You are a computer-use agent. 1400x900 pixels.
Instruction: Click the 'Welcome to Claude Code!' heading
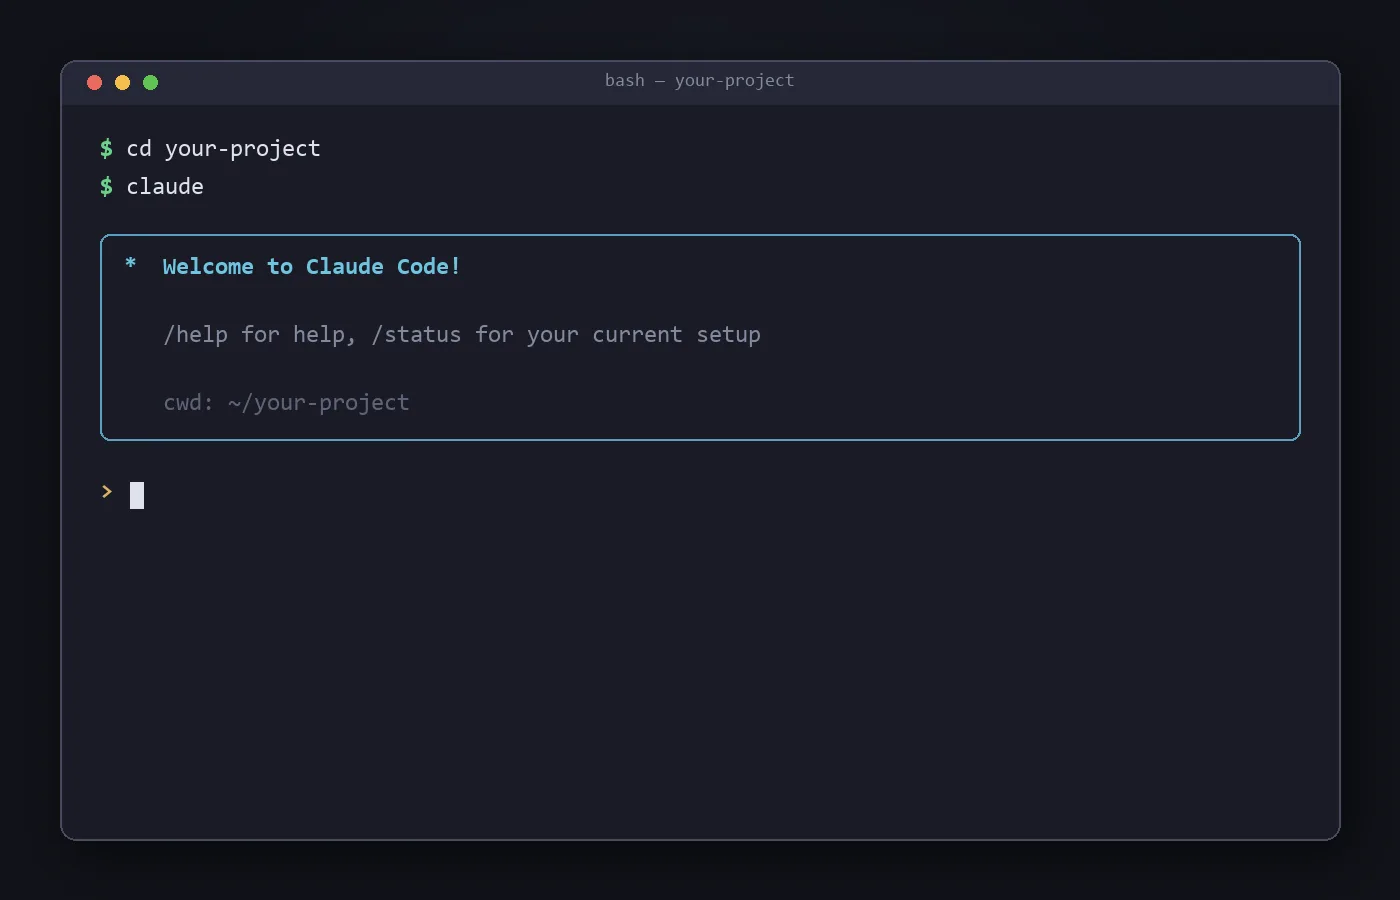(x=311, y=267)
